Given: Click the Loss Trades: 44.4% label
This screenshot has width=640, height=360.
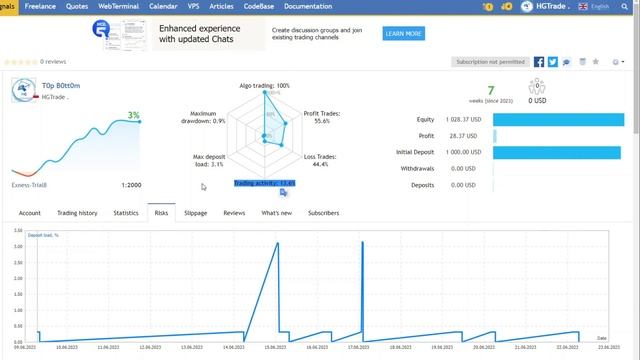Looking at the screenshot, I should (x=320, y=160).
